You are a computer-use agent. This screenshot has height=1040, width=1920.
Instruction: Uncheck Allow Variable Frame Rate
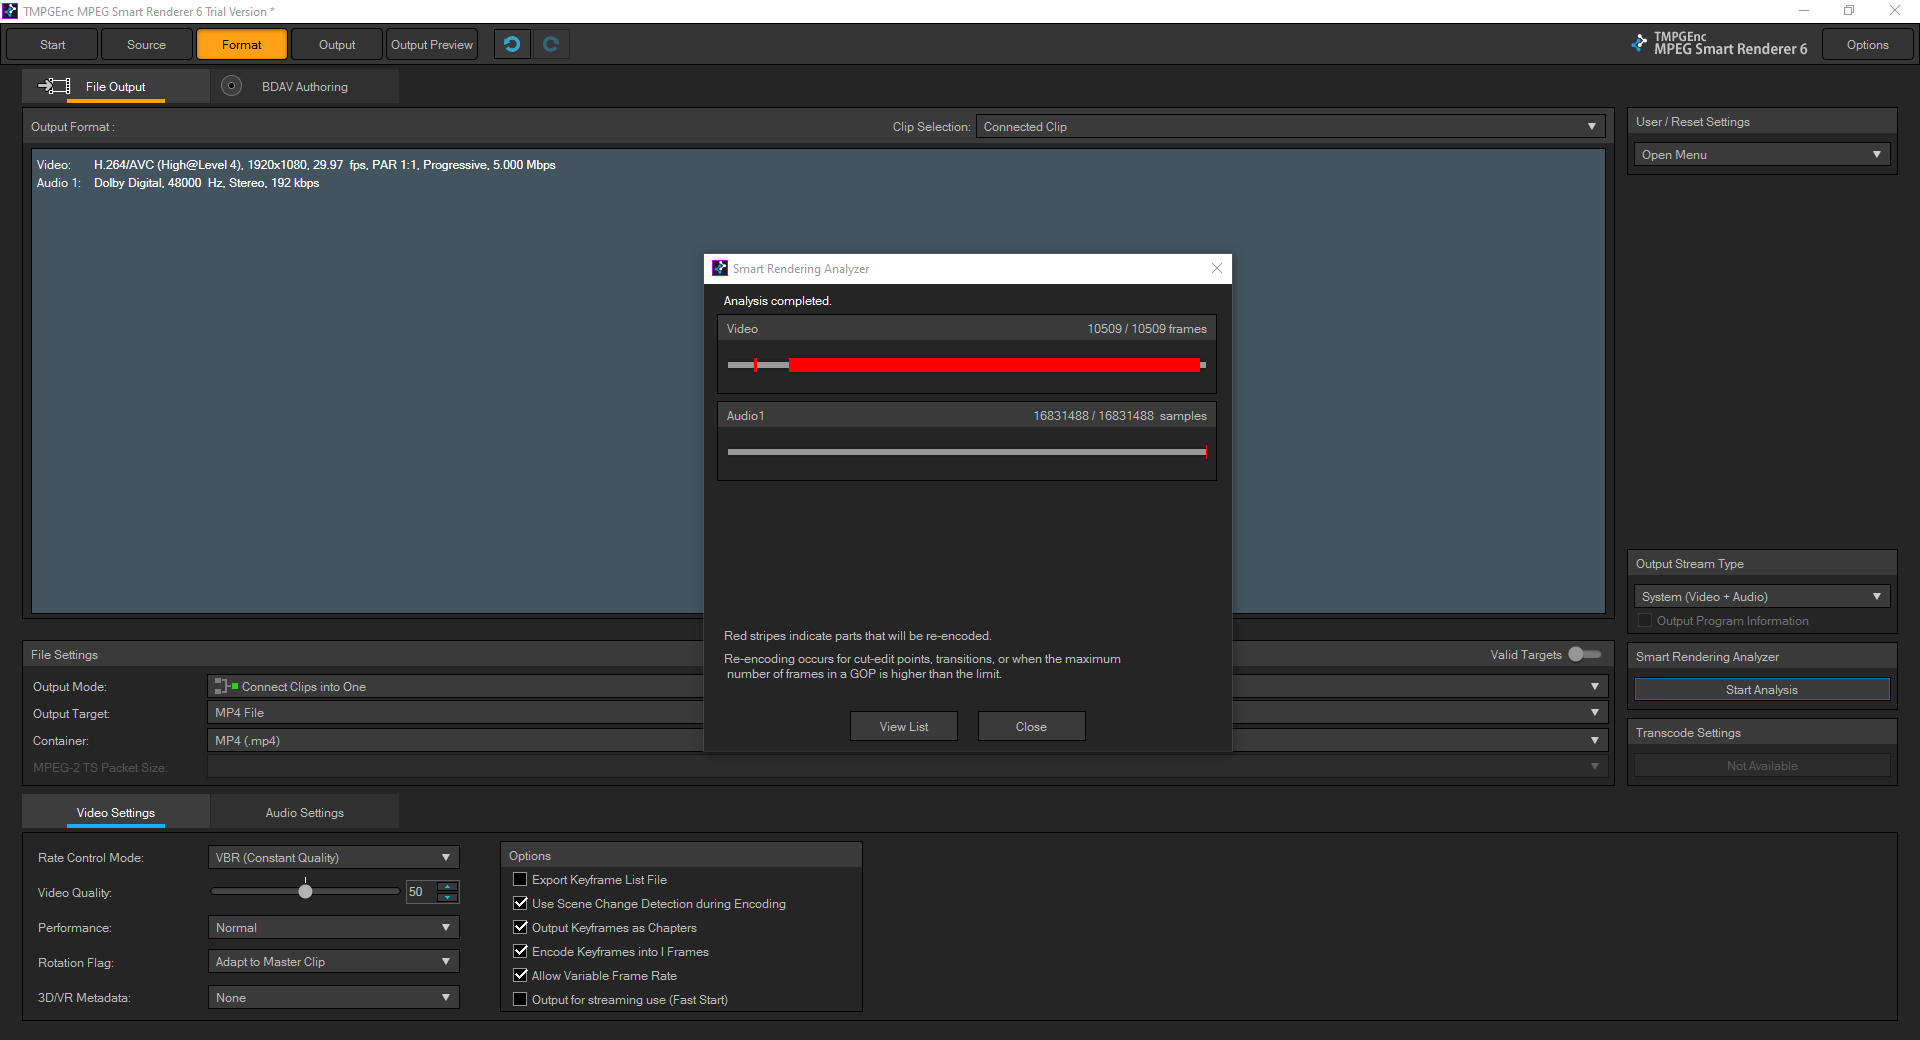[520, 975]
